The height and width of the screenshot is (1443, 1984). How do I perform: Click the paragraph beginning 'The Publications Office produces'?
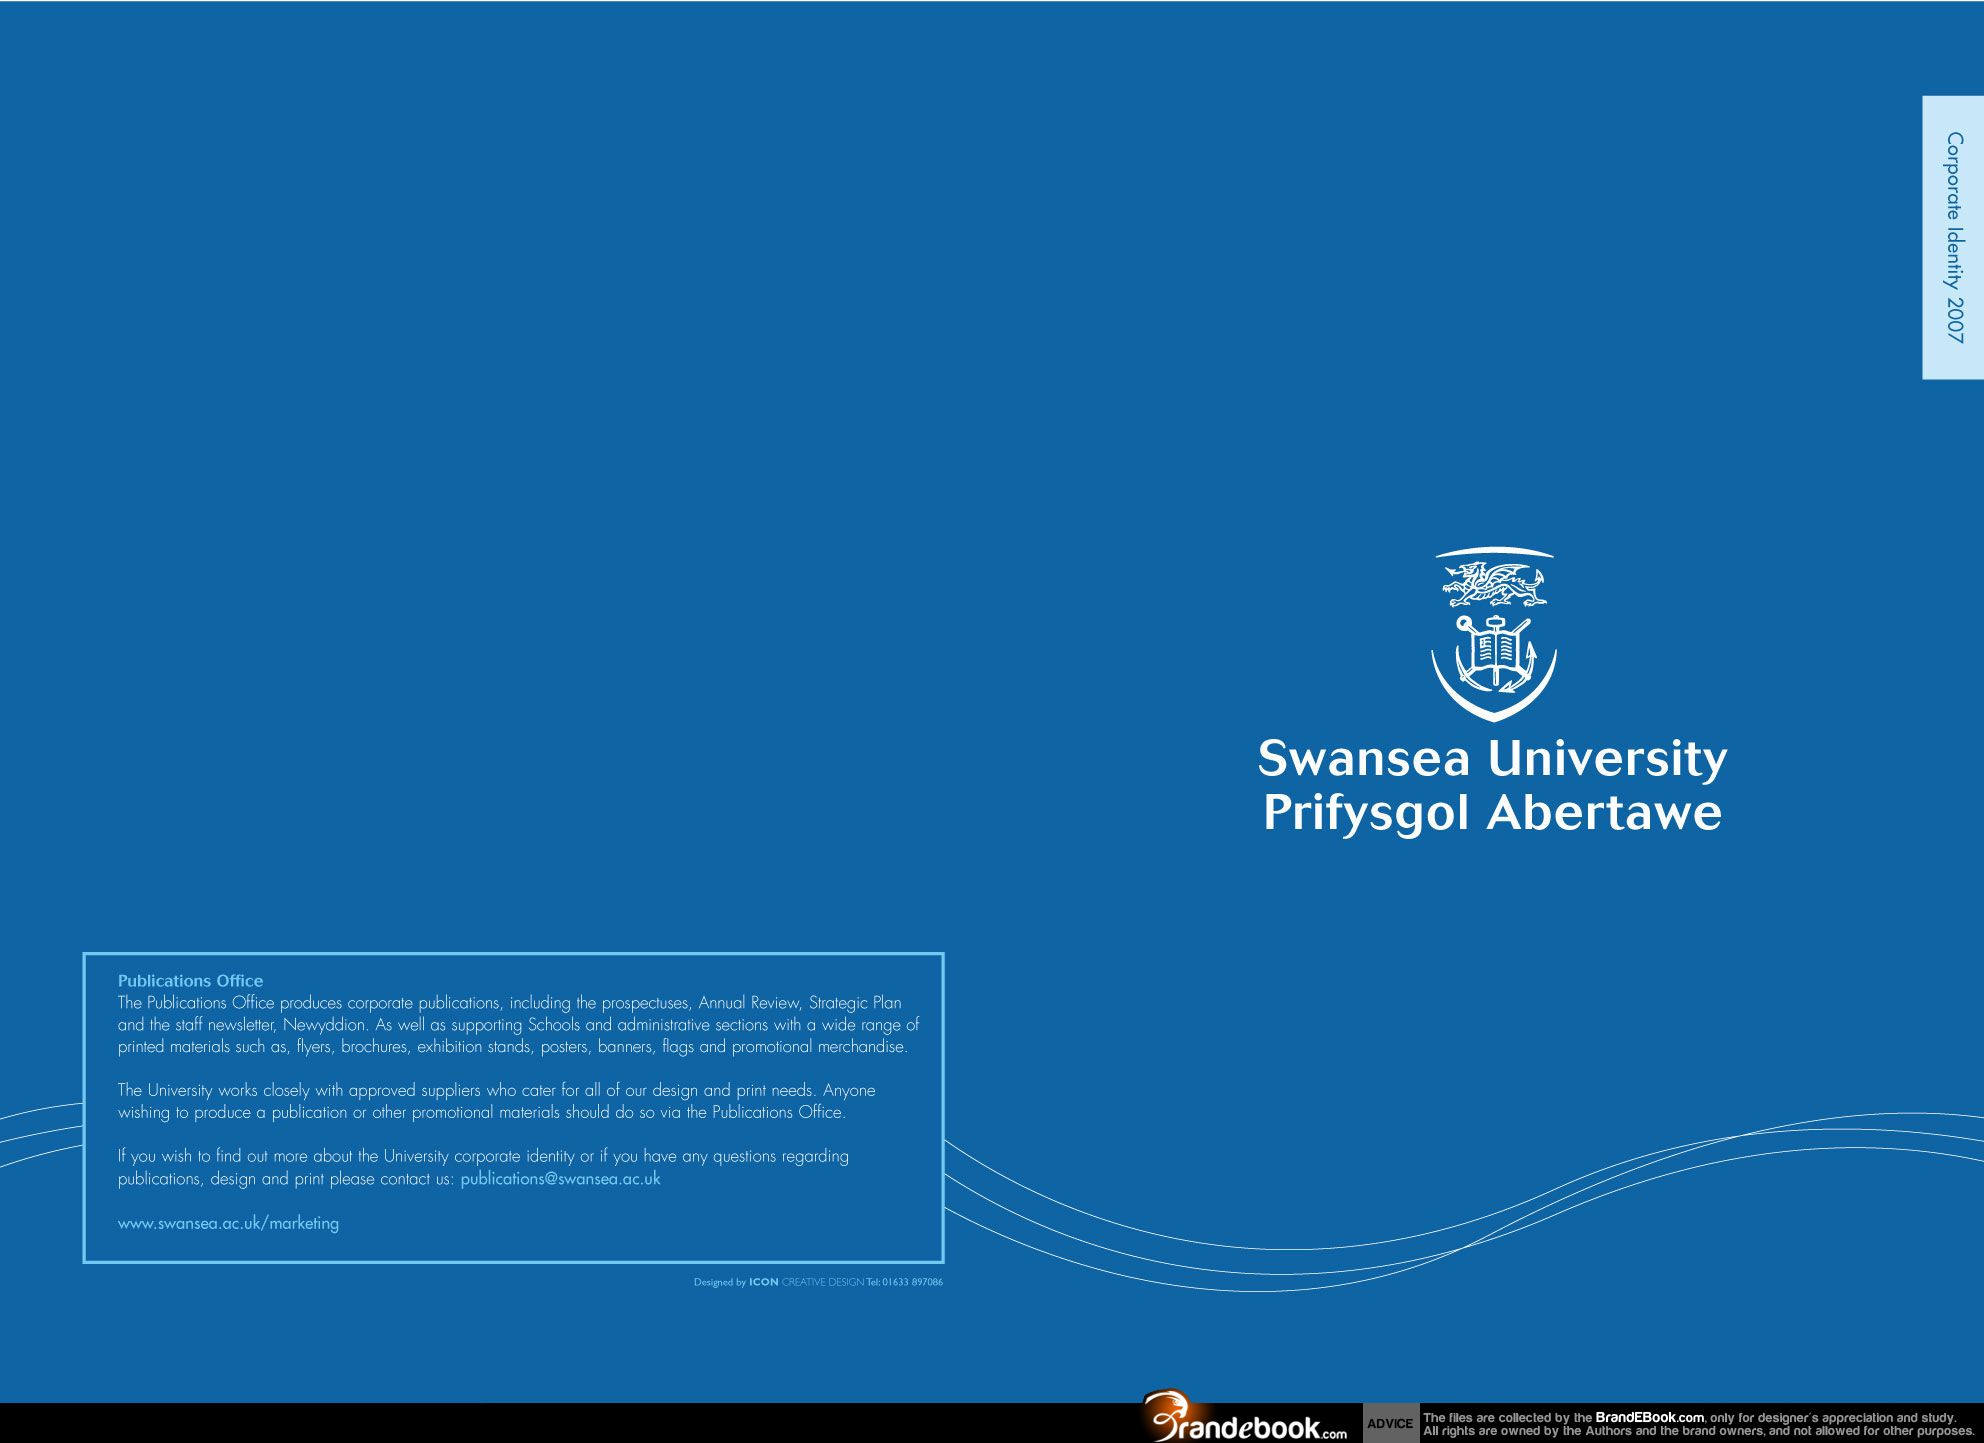[518, 1025]
